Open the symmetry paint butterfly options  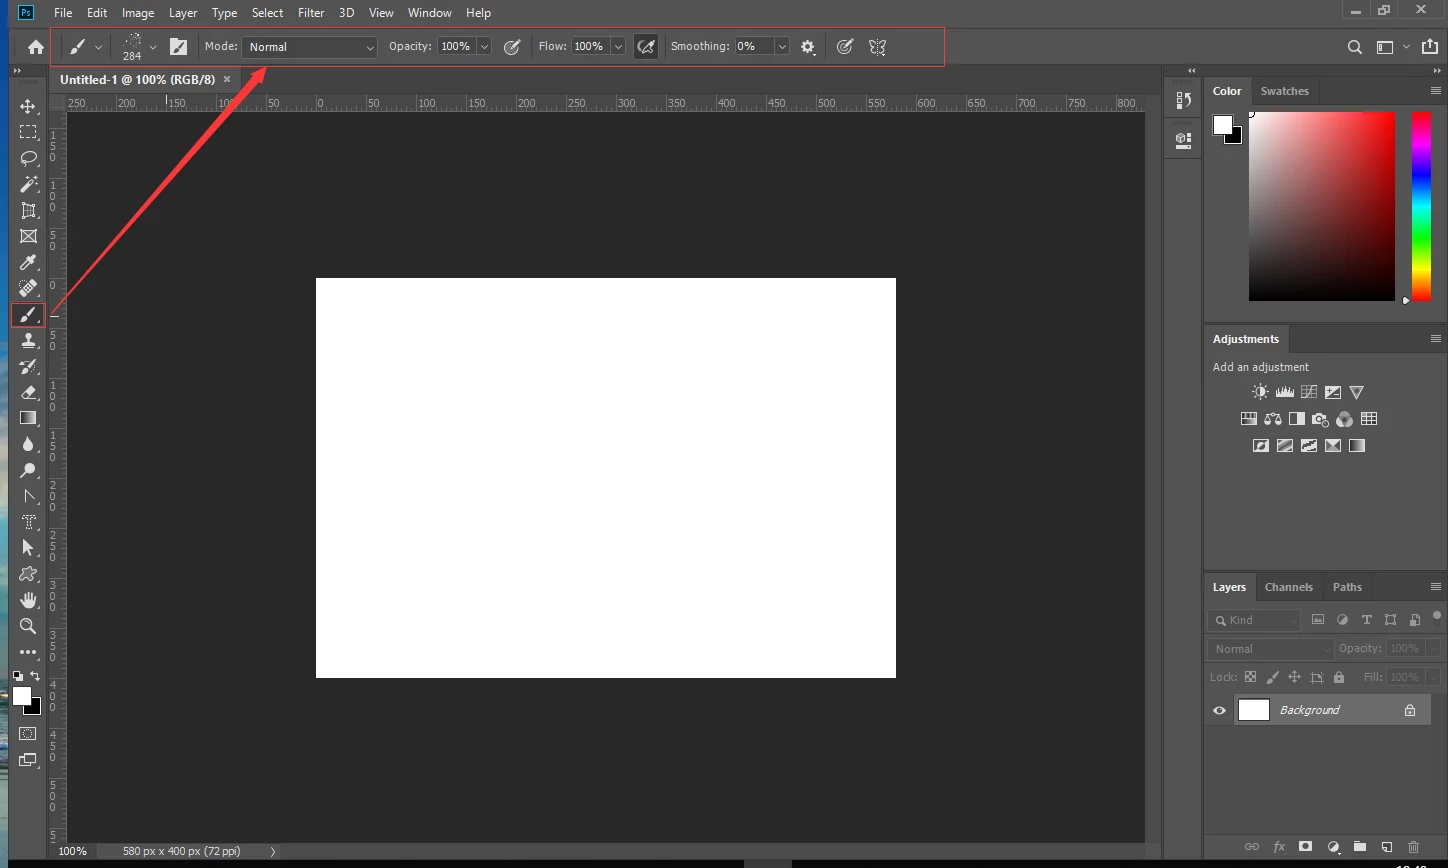[x=877, y=47]
